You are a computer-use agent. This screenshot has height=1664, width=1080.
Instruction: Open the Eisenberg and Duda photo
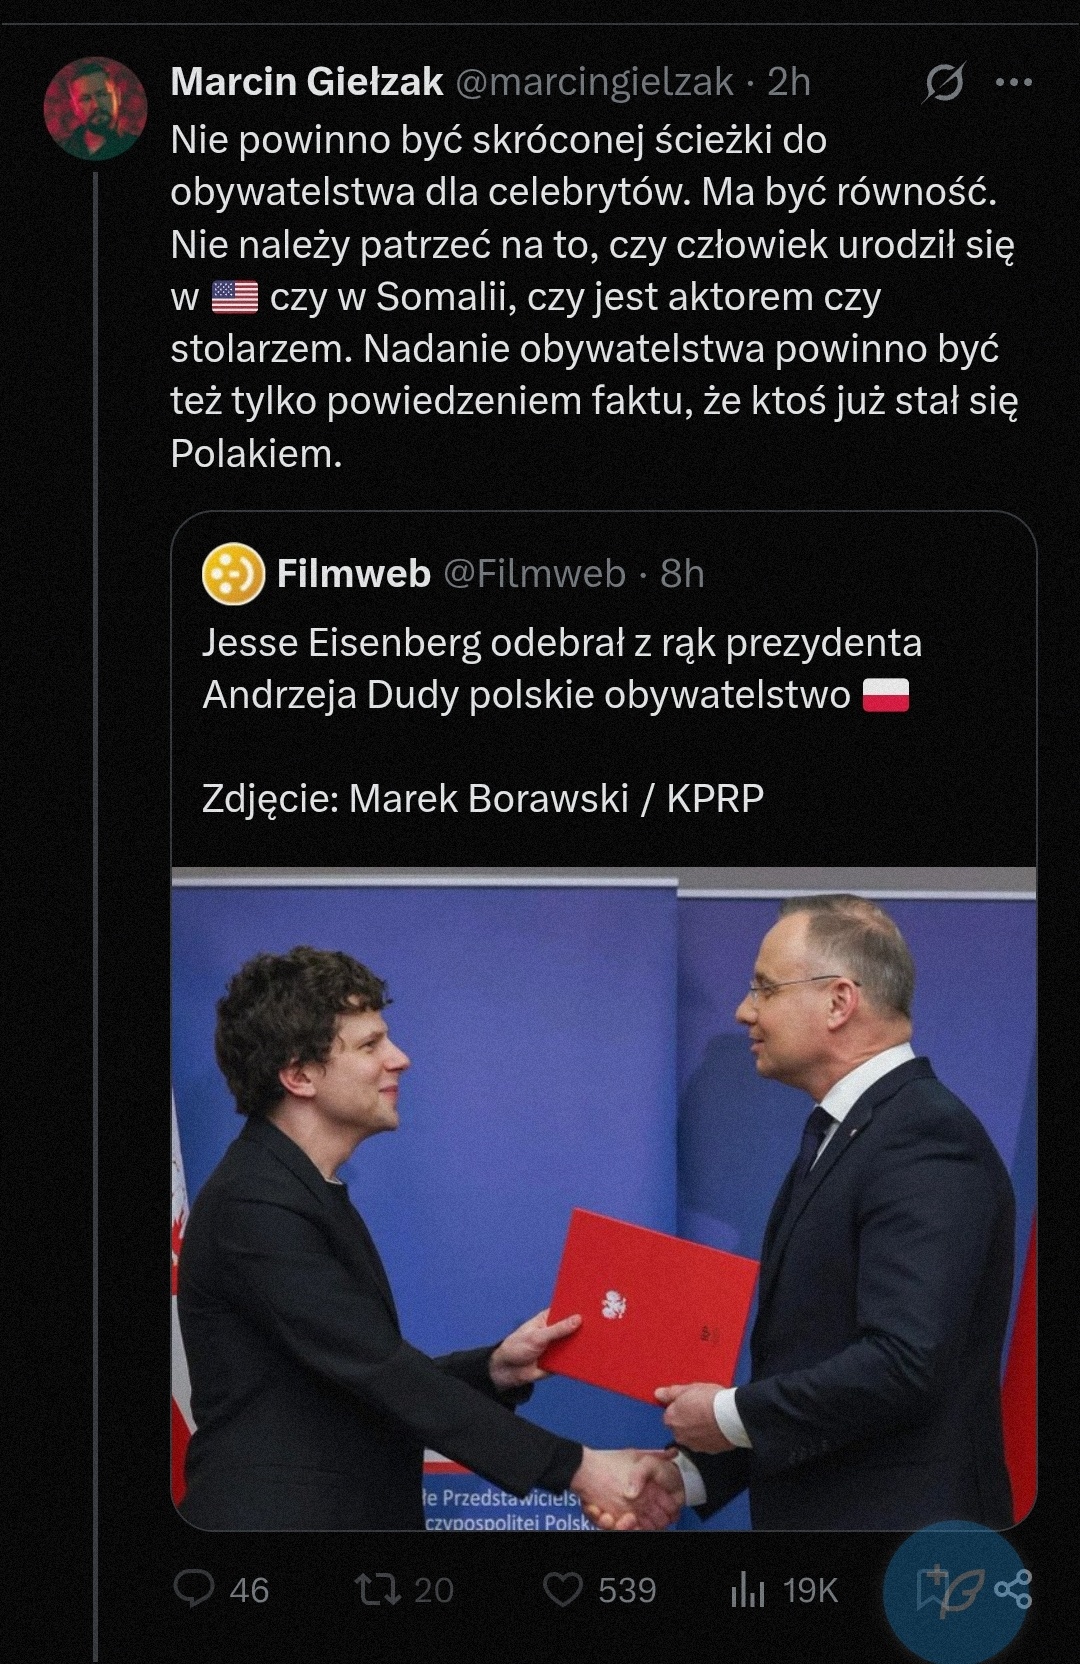click(603, 1198)
